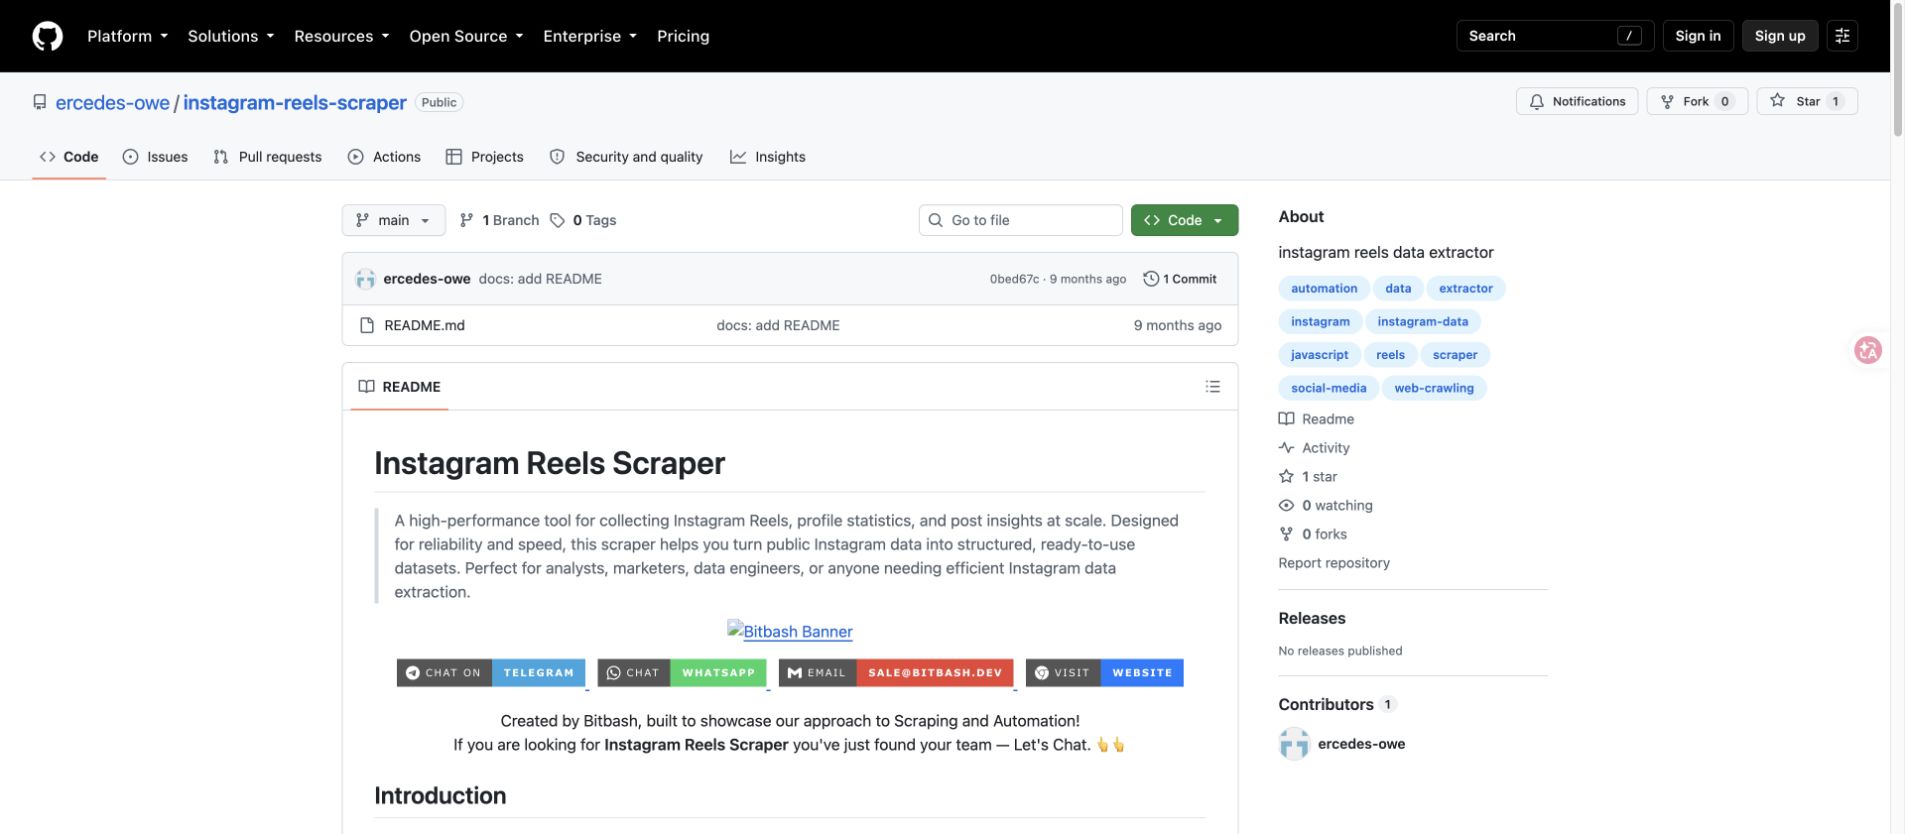Click ercedes-owe avatar in commit row
Viewport: 1905px width, 834px height.
(x=365, y=279)
